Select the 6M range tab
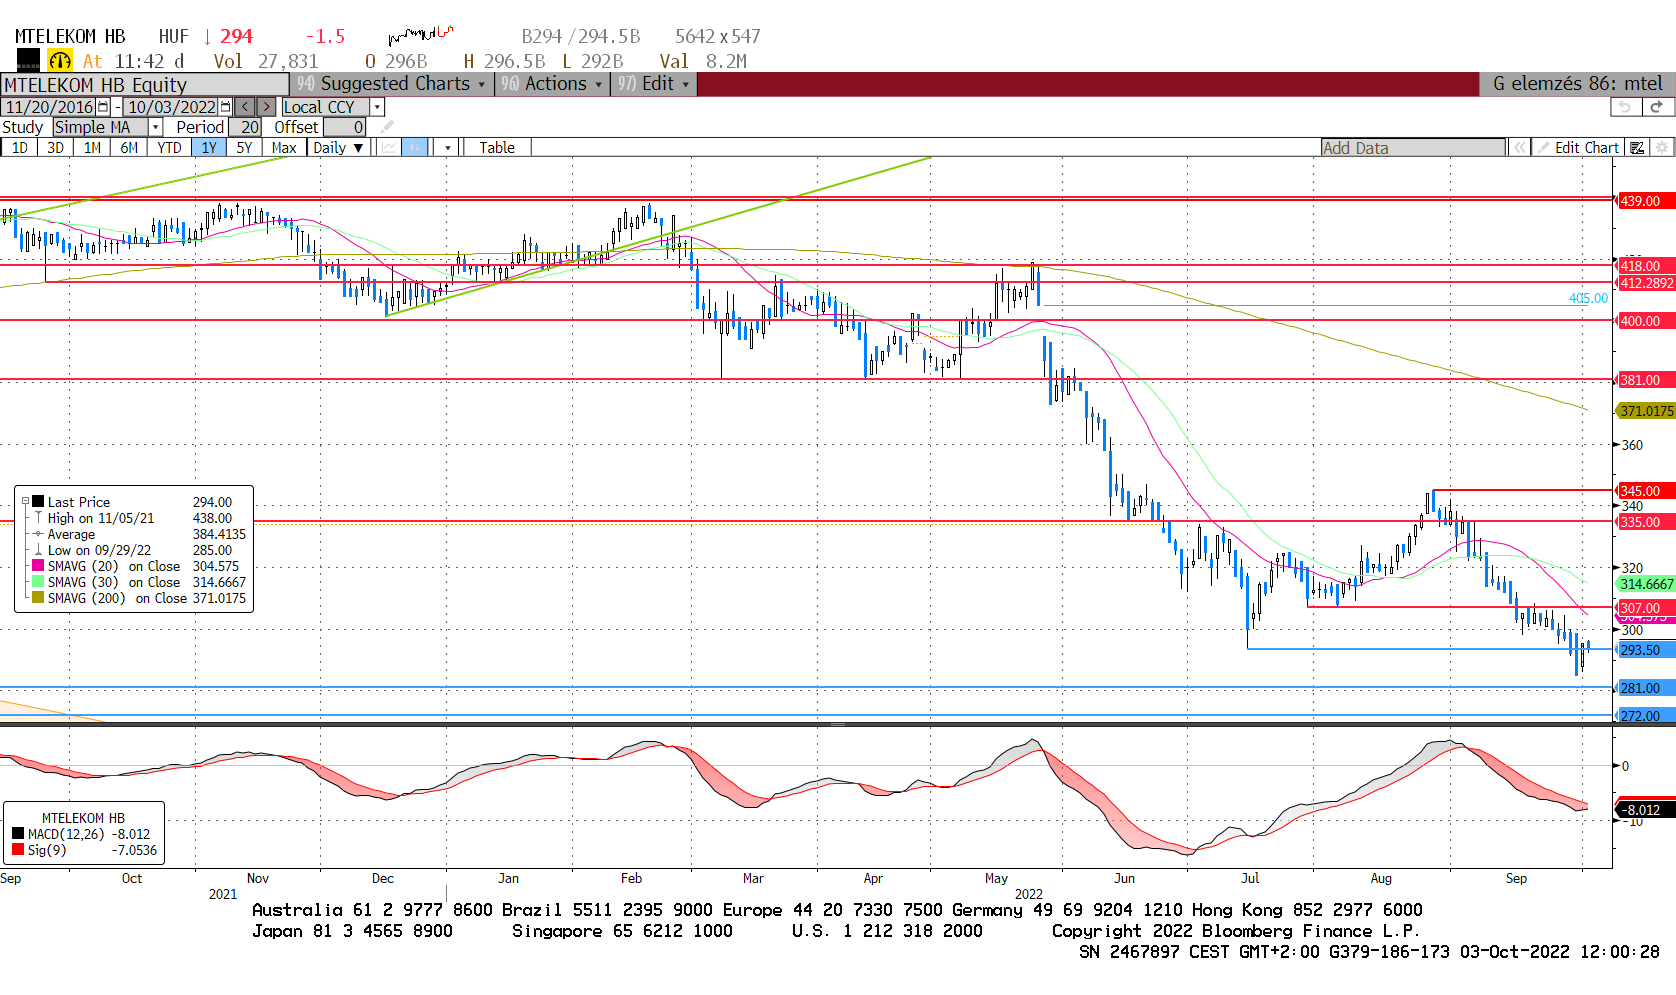1676x995 pixels. coord(129,147)
